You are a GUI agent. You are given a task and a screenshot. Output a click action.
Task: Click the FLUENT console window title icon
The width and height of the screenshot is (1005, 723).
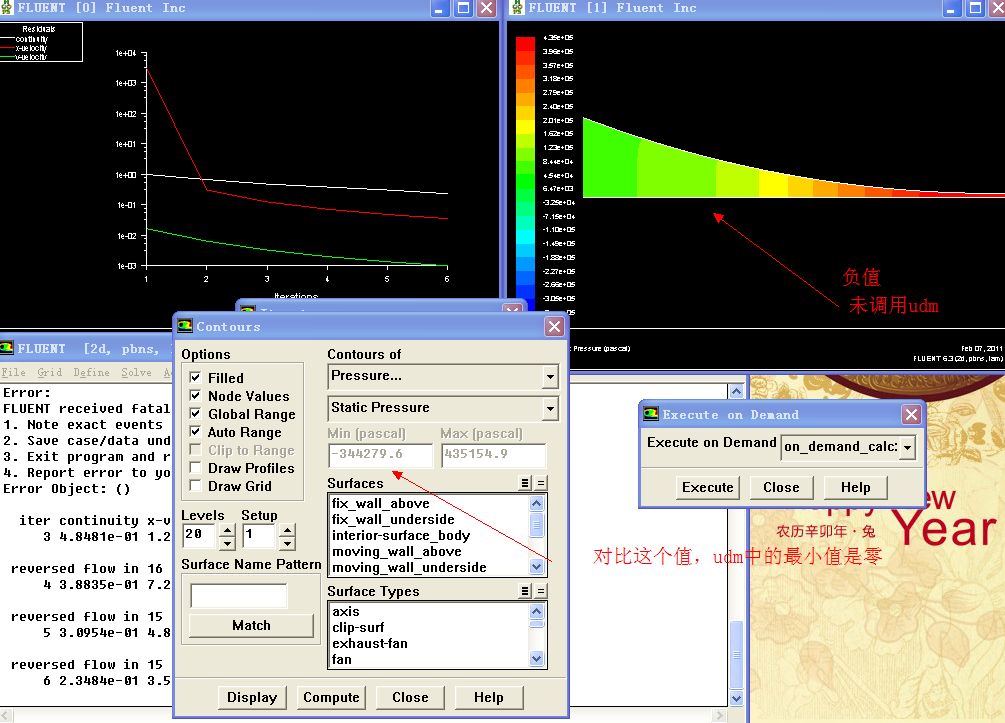pyautogui.click(x=7, y=349)
